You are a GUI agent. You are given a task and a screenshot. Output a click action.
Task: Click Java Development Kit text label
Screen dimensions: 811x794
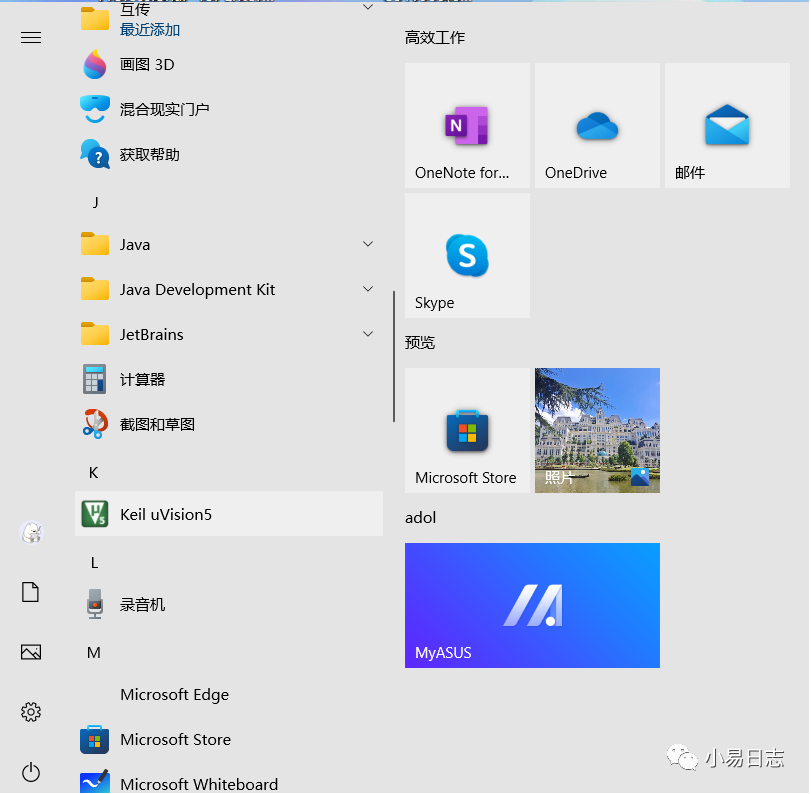tap(197, 290)
